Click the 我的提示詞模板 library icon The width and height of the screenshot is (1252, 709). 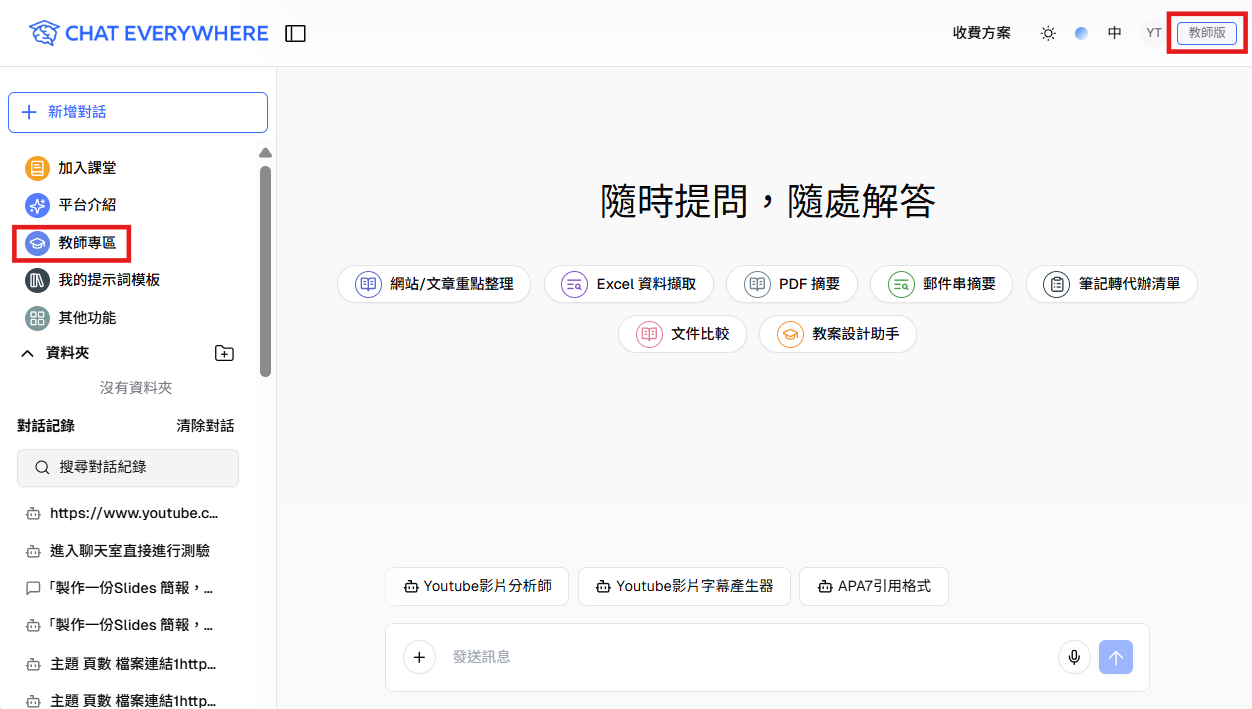37,280
